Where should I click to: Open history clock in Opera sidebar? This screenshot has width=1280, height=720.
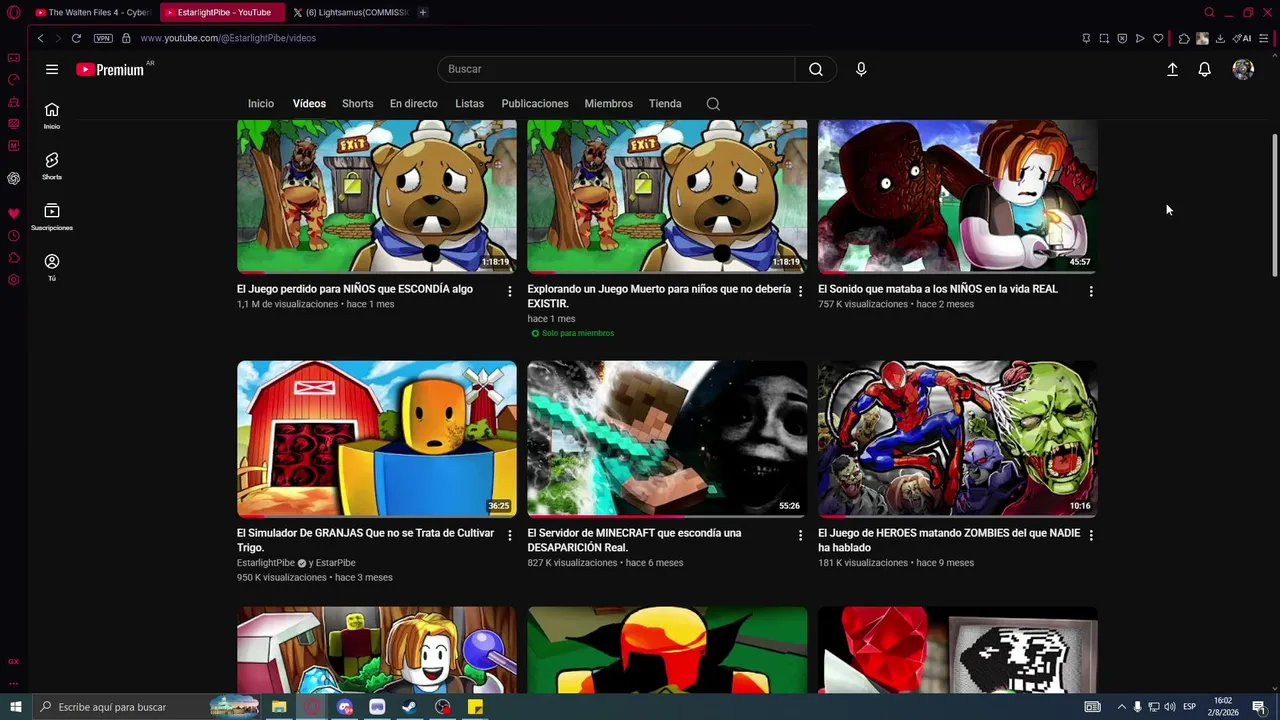point(14,236)
